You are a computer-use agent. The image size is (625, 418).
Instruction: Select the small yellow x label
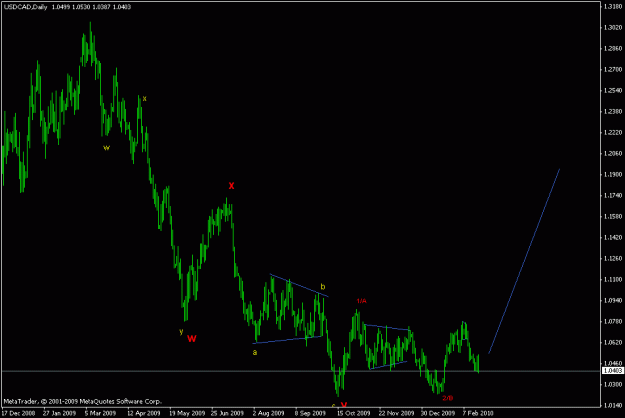(144, 98)
